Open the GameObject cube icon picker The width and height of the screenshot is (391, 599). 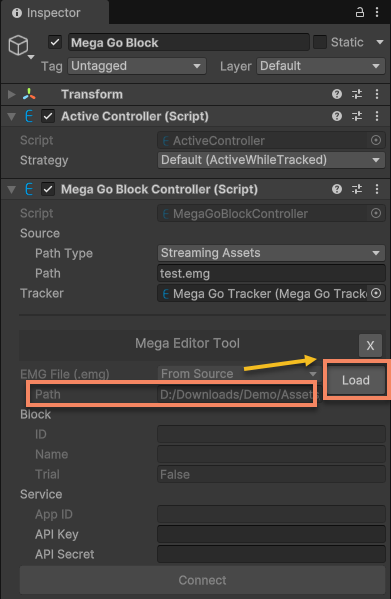click(18, 45)
